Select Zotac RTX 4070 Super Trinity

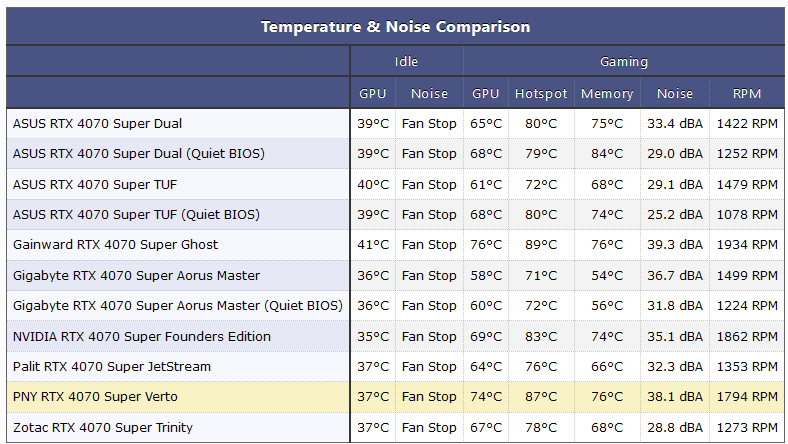pos(103,428)
